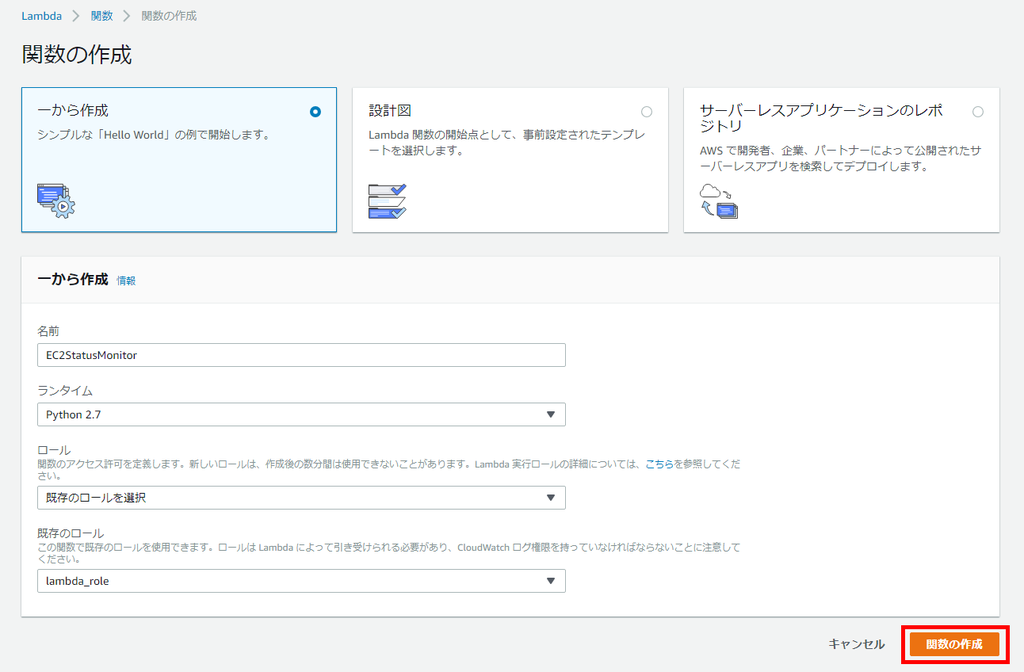Click the 関数の作成 page heading

[x=77, y=54]
